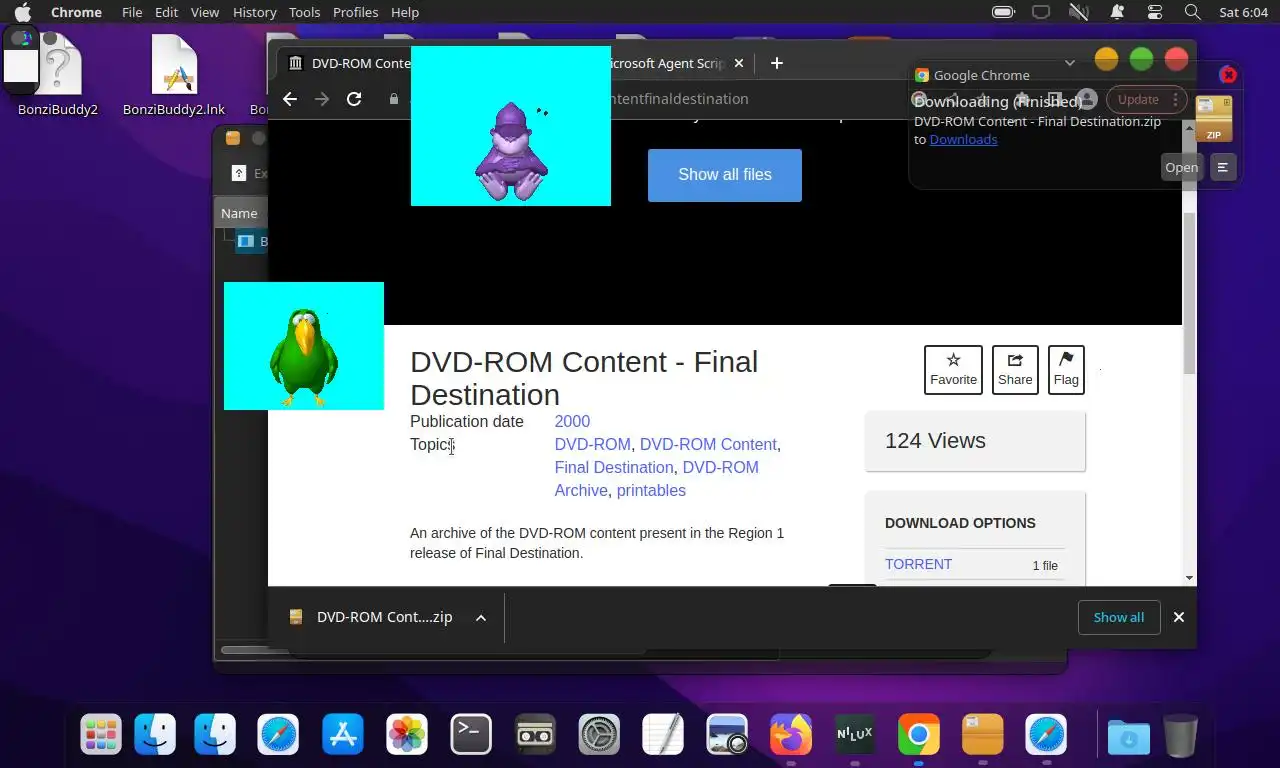The height and width of the screenshot is (768, 1280).
Task: Open the Trash in the dock
Action: point(1181,736)
